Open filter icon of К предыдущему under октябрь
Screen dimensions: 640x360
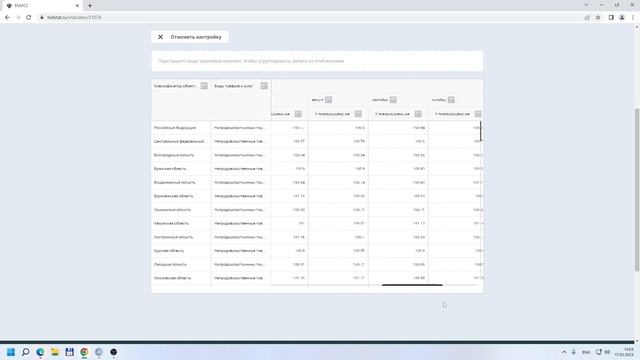[478, 114]
